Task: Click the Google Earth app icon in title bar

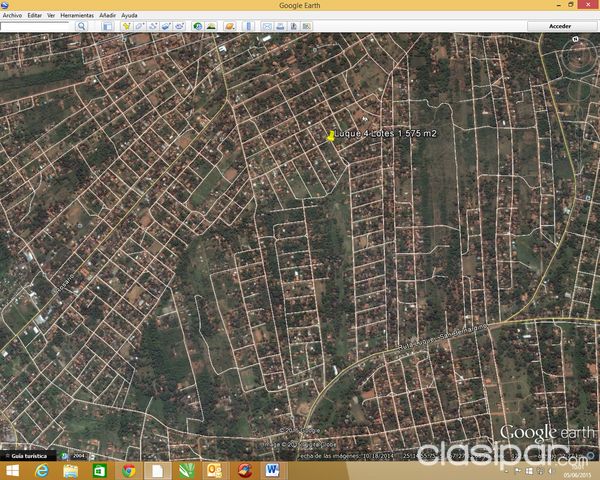Action: pyautogui.click(x=5, y=5)
